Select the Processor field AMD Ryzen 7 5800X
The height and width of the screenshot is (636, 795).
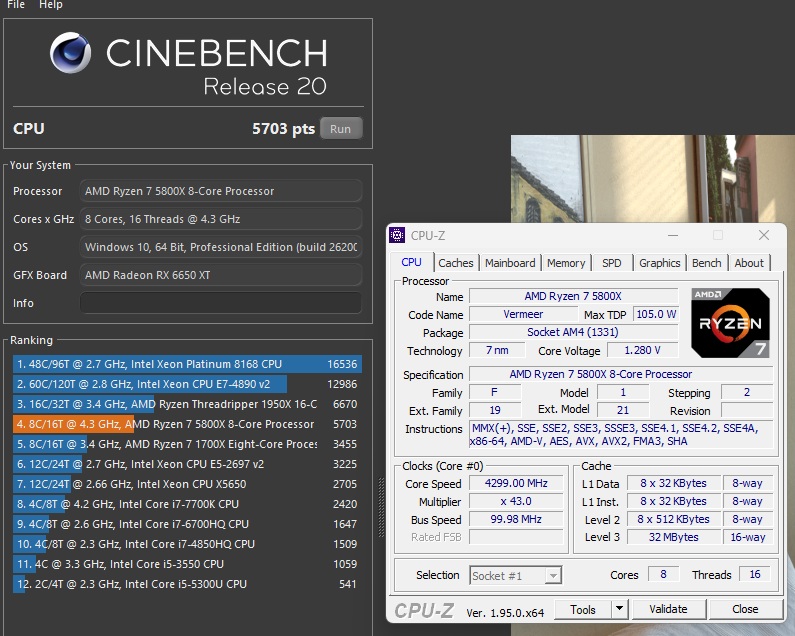[x=221, y=191]
